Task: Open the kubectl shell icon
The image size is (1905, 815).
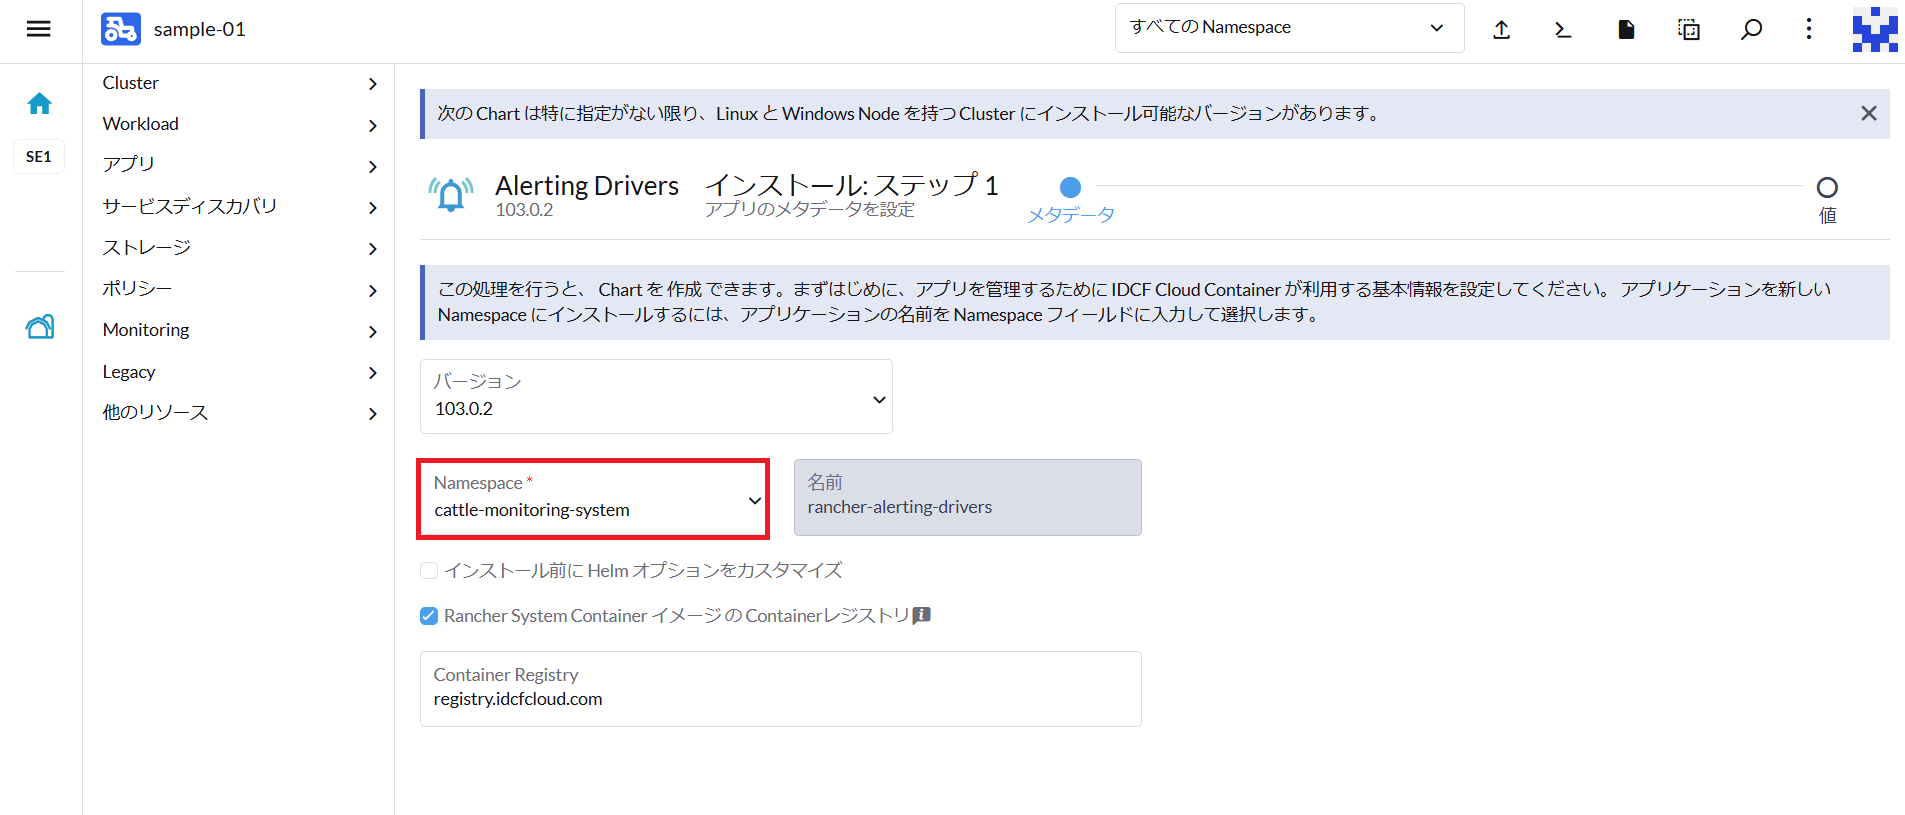Action: (x=1563, y=30)
